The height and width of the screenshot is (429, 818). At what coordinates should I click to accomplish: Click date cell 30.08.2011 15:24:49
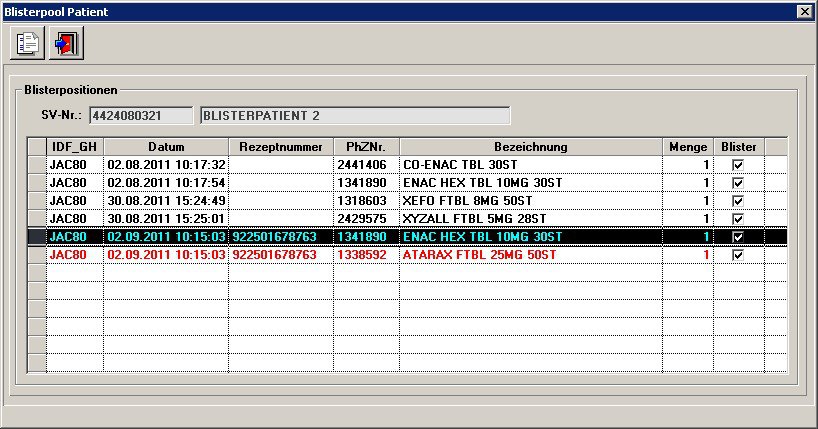(x=166, y=201)
